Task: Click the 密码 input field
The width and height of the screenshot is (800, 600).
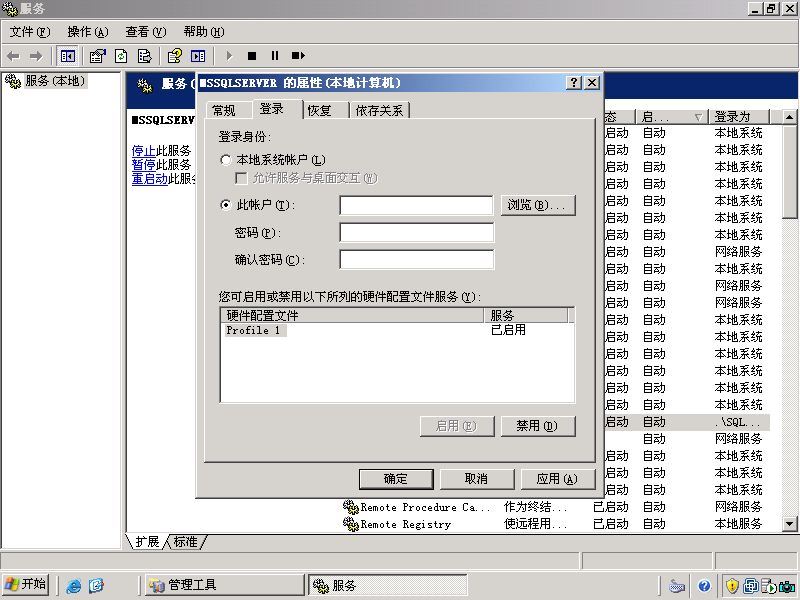Action: click(x=416, y=232)
